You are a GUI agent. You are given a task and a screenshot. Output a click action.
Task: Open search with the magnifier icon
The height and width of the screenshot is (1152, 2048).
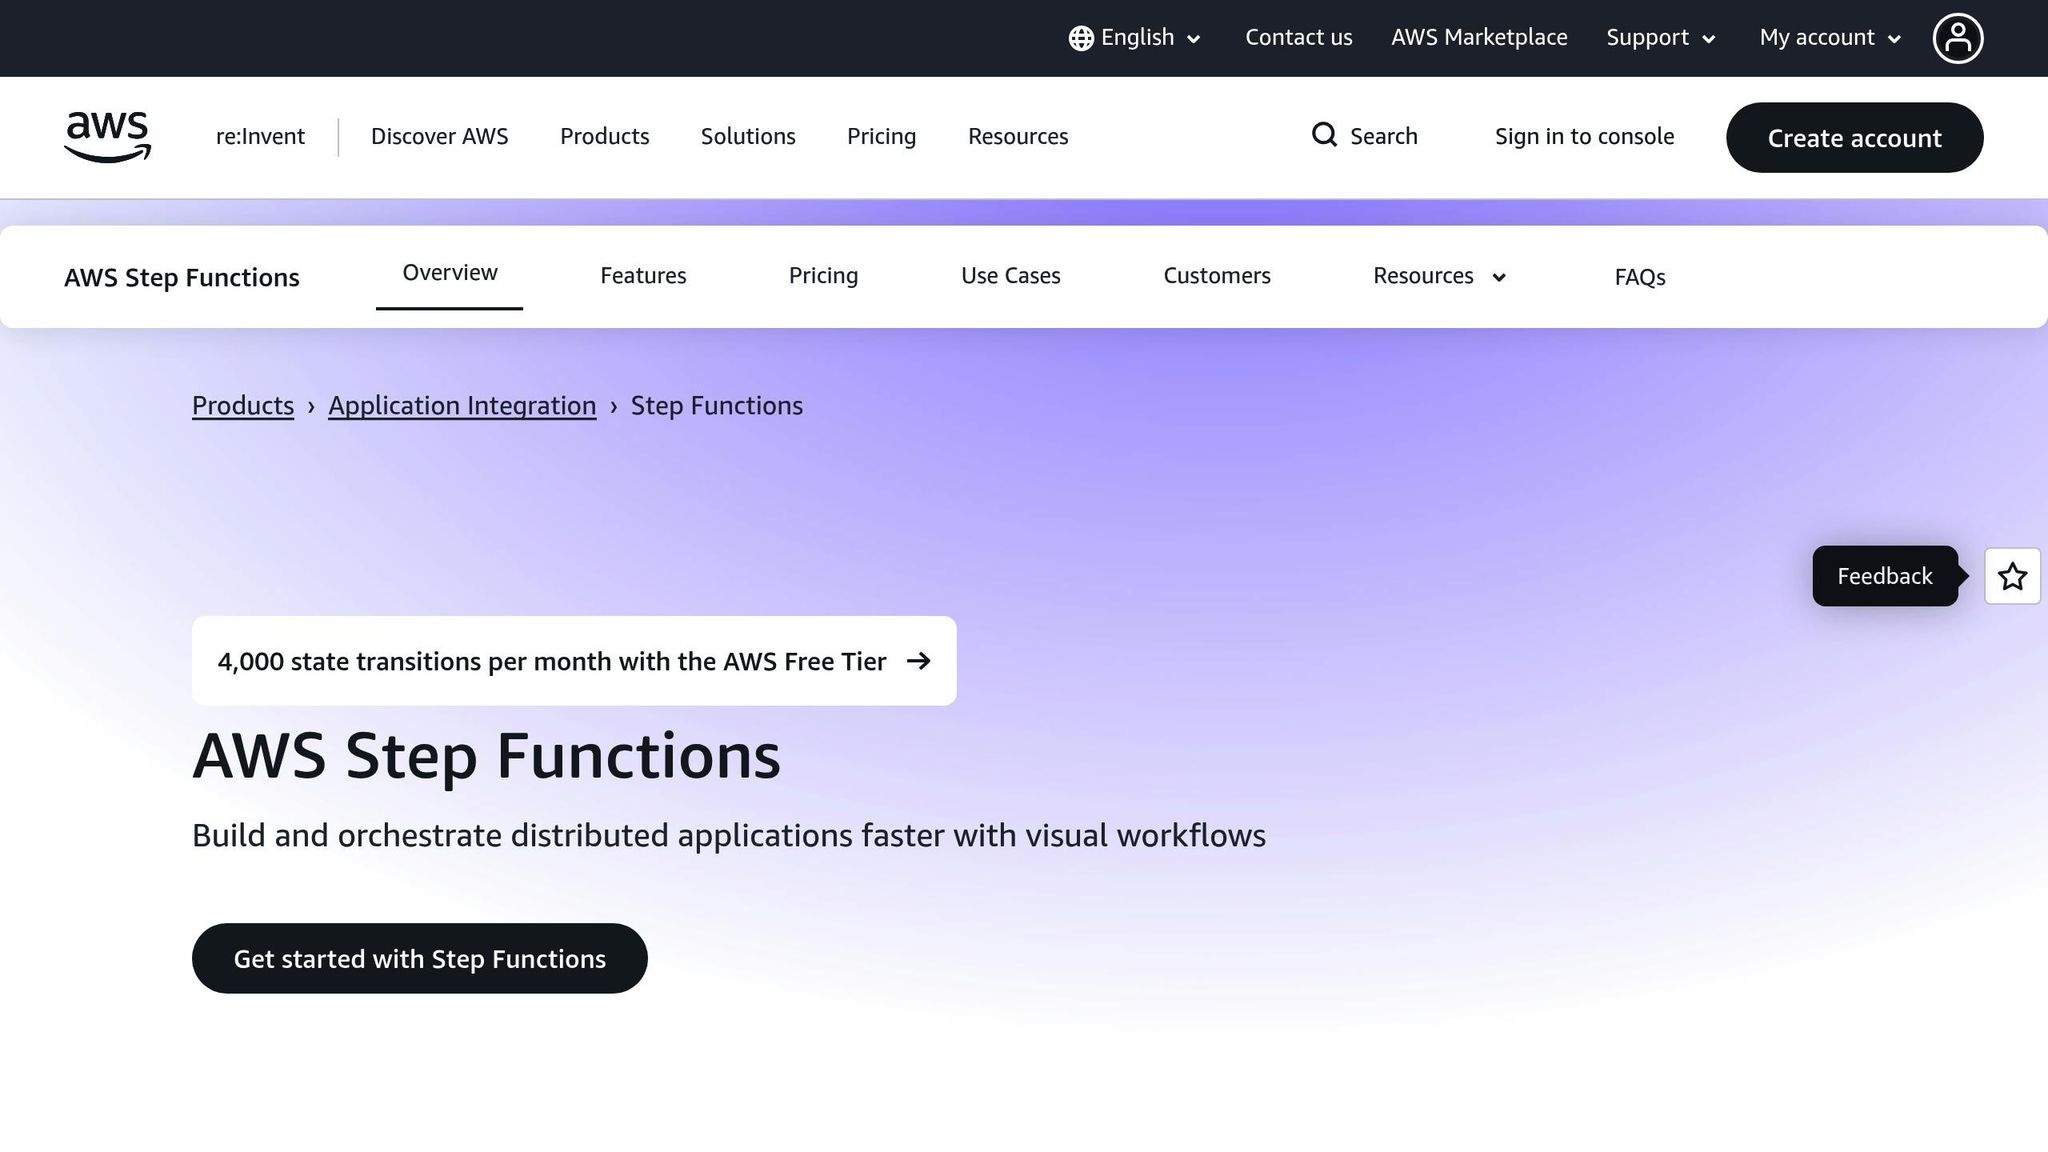[1324, 135]
